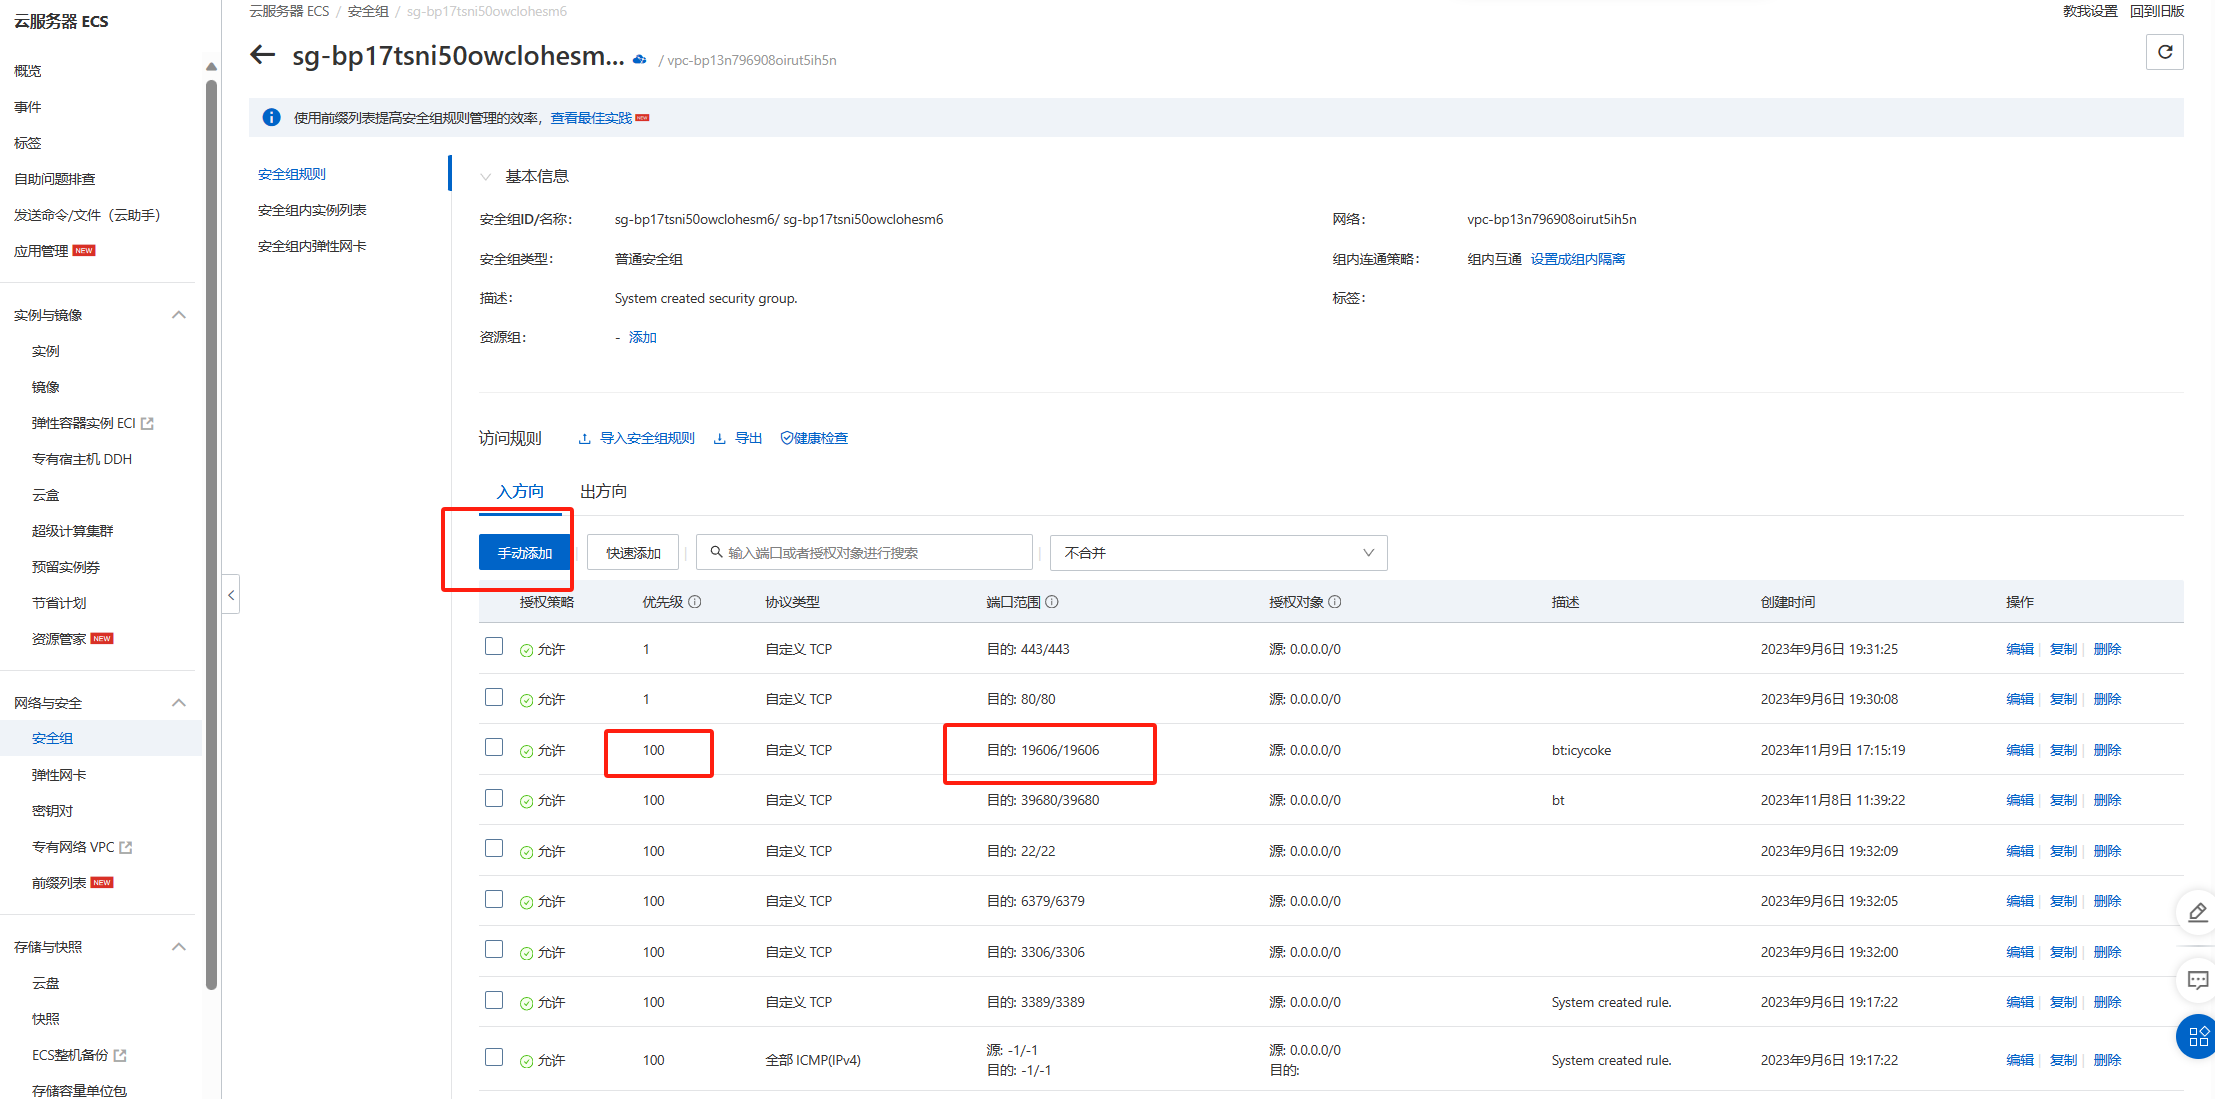Click the 快速添加 button

tap(633, 553)
